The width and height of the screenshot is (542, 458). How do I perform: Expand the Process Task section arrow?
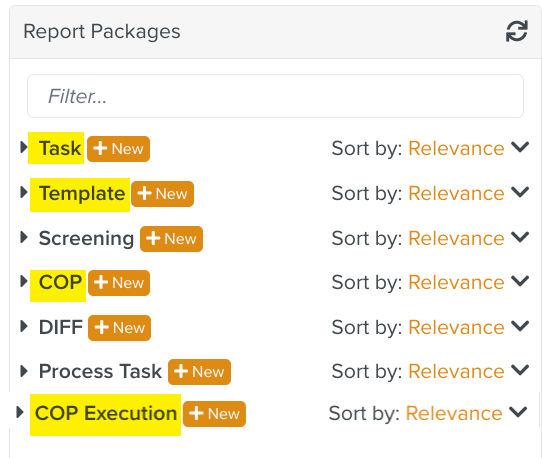pos(24,371)
